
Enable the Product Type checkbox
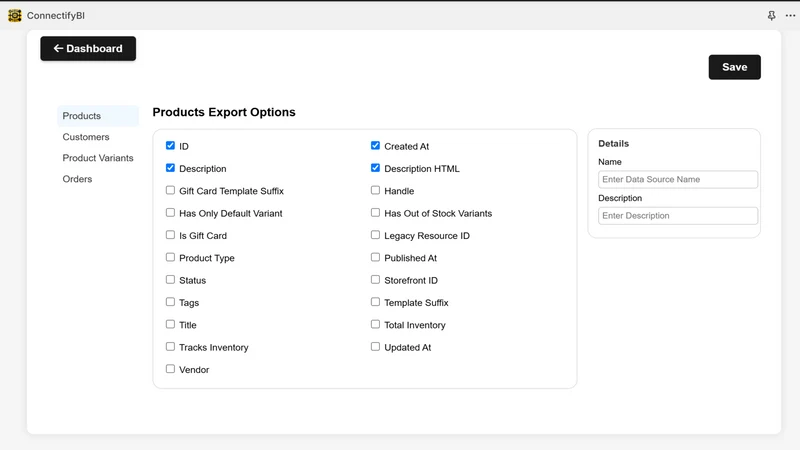pos(170,257)
